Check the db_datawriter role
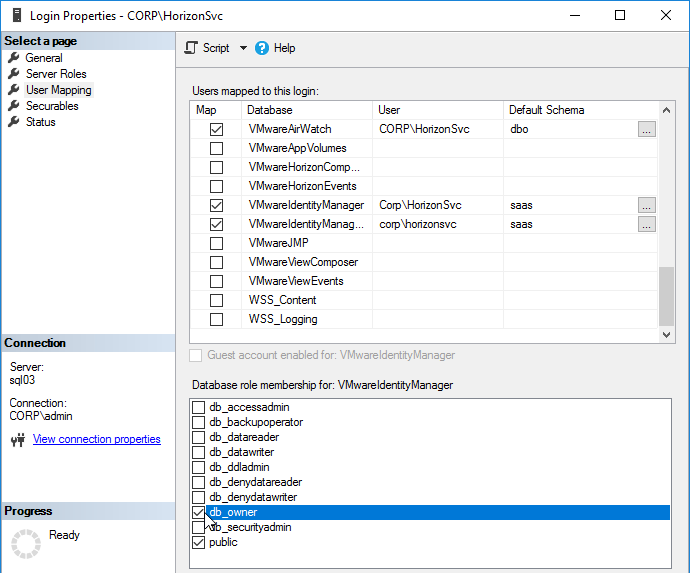 [198, 452]
